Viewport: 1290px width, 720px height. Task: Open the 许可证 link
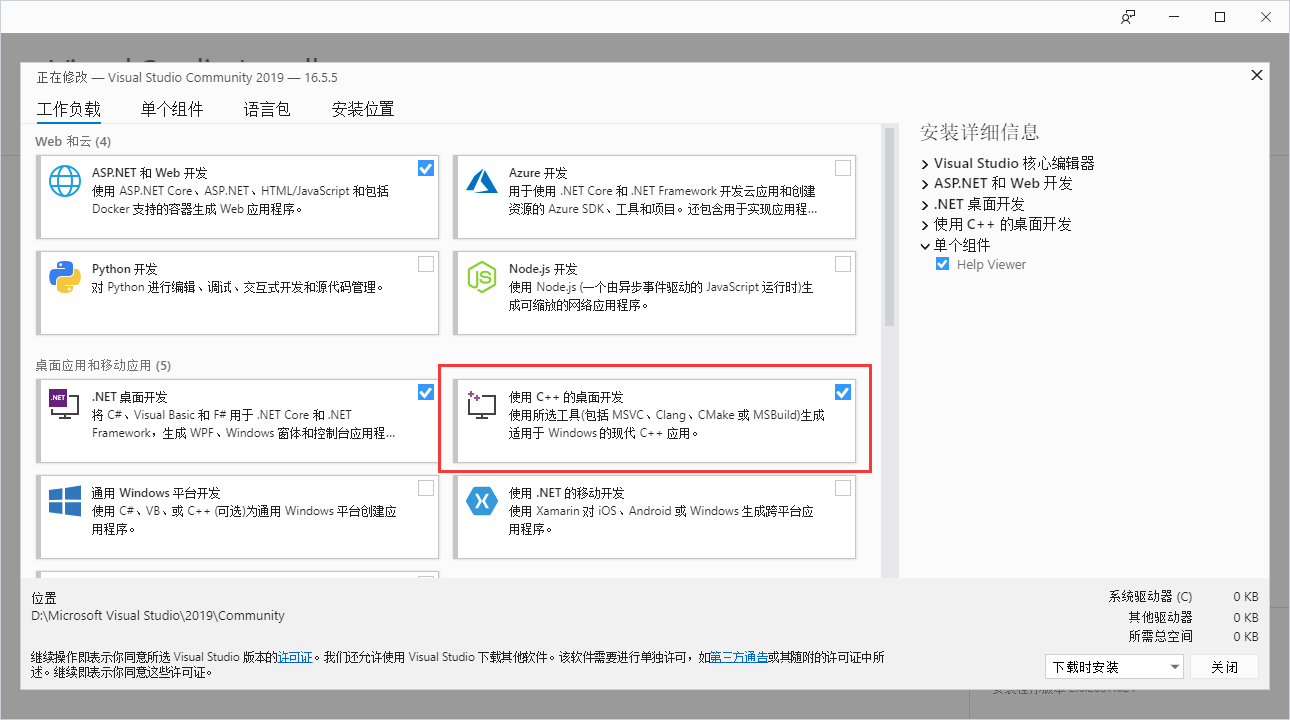pos(295,657)
